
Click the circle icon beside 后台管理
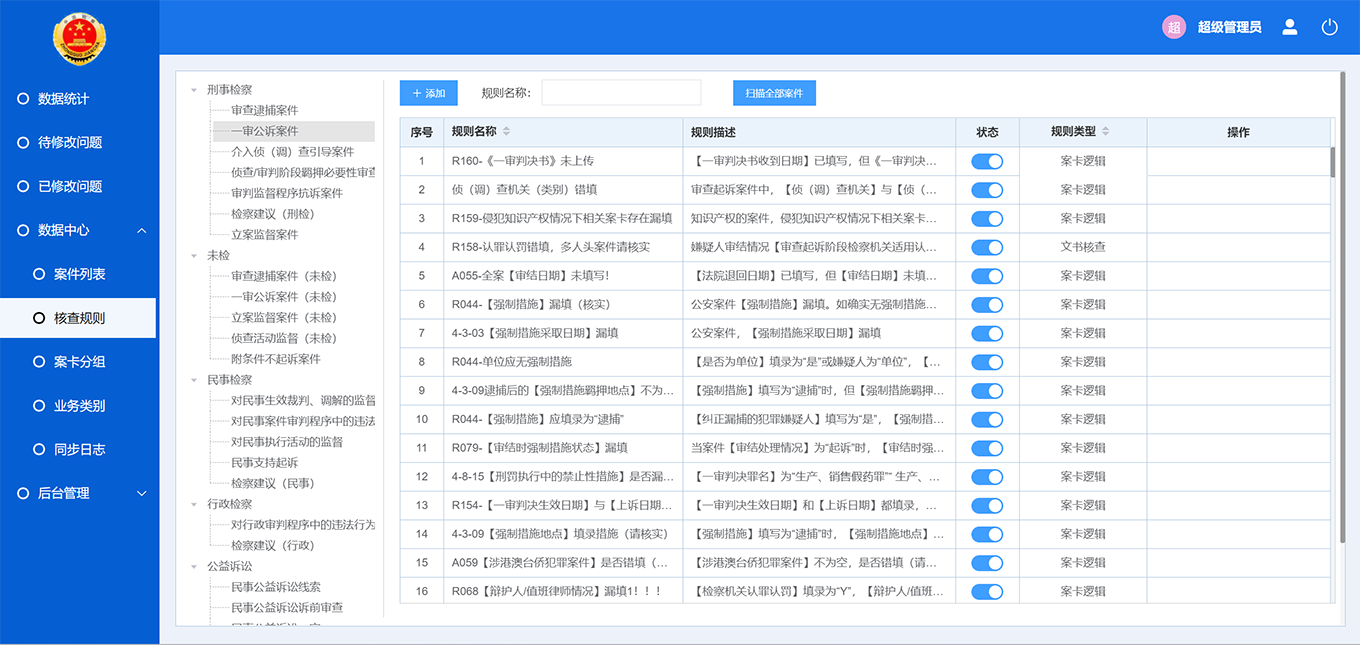click(24, 492)
